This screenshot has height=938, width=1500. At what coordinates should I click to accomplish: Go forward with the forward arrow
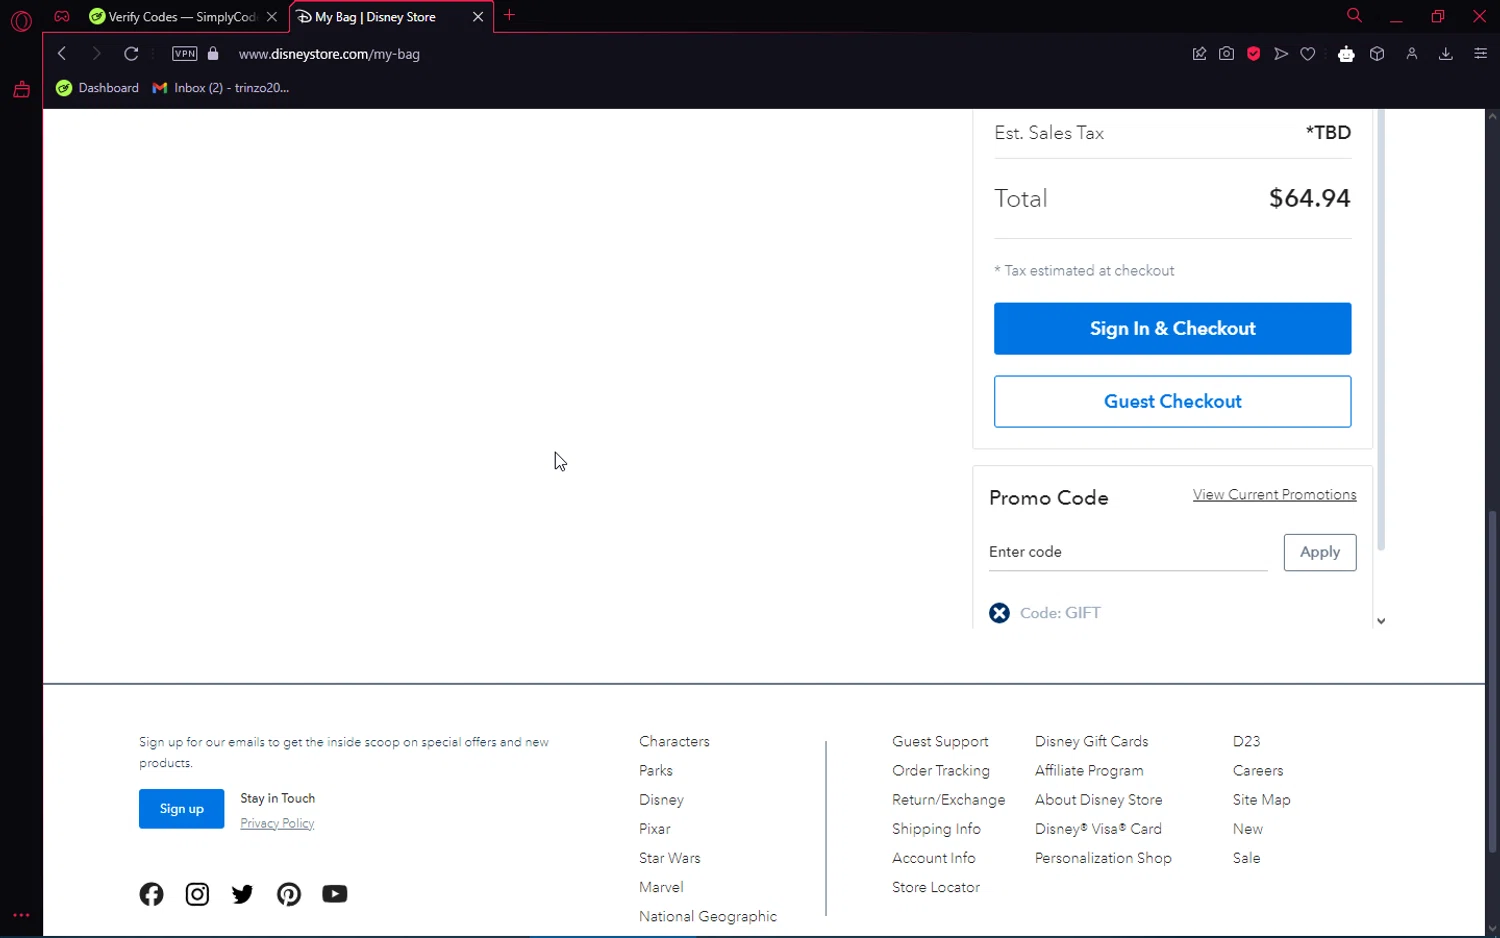96,54
